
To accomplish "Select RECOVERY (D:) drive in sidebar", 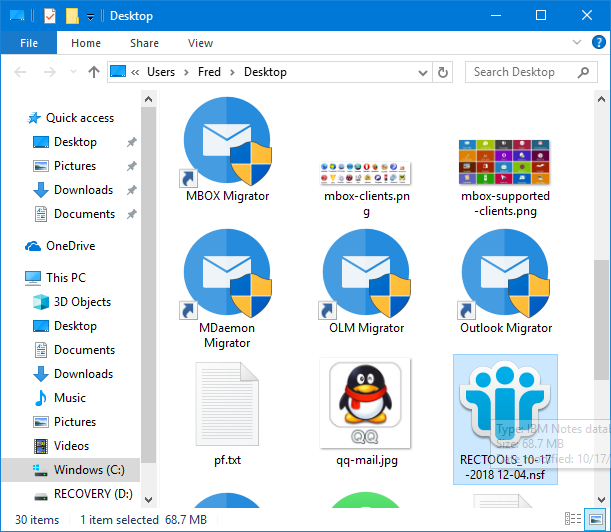I will (93, 494).
